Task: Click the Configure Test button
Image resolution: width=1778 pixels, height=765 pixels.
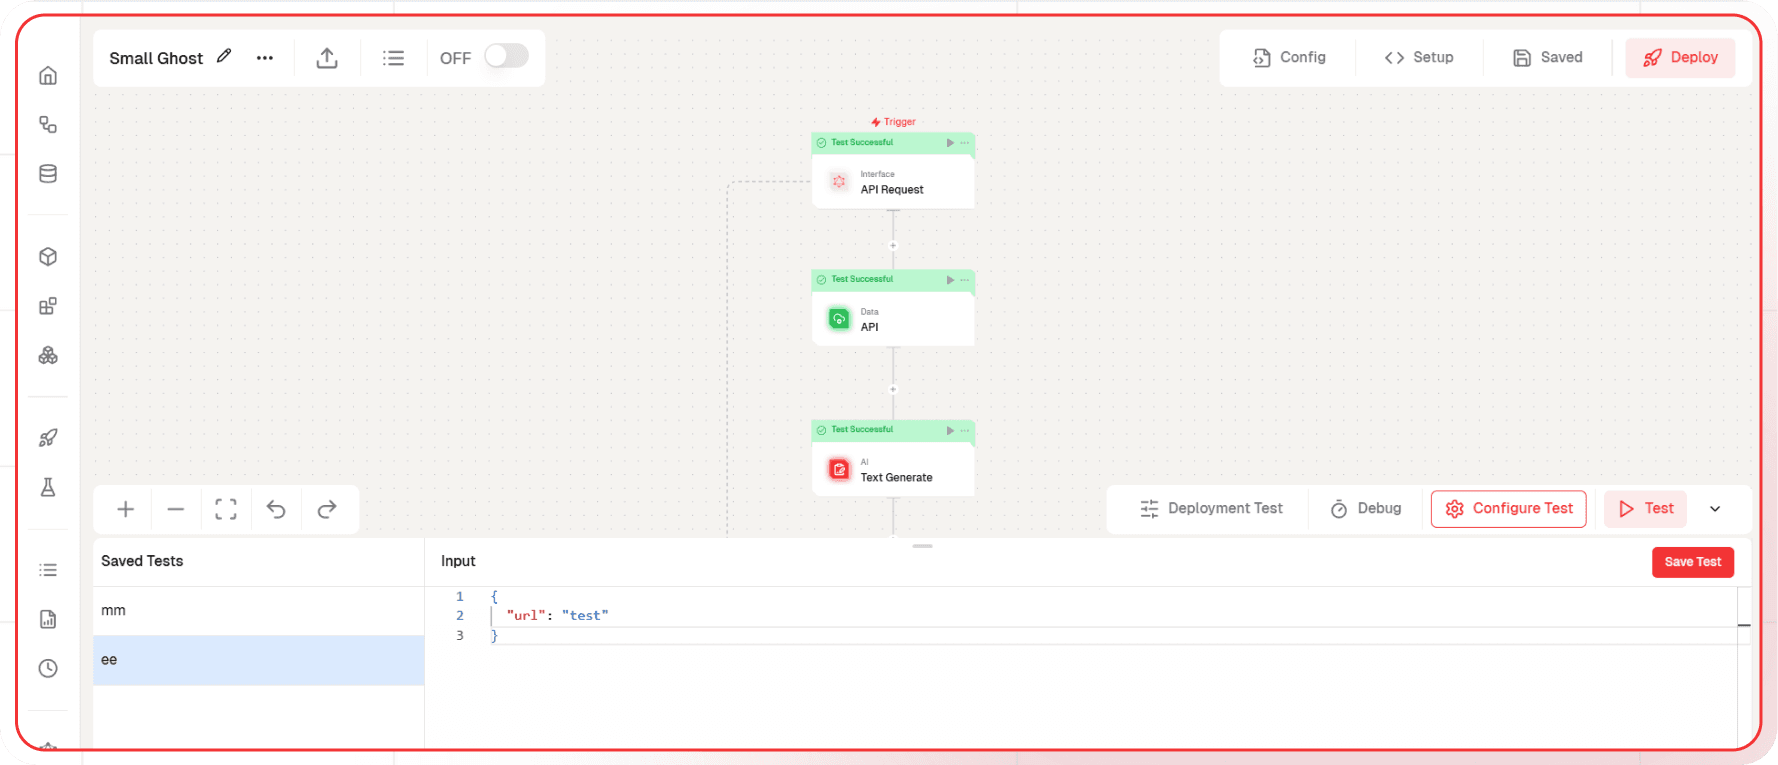Action: pos(1509,509)
